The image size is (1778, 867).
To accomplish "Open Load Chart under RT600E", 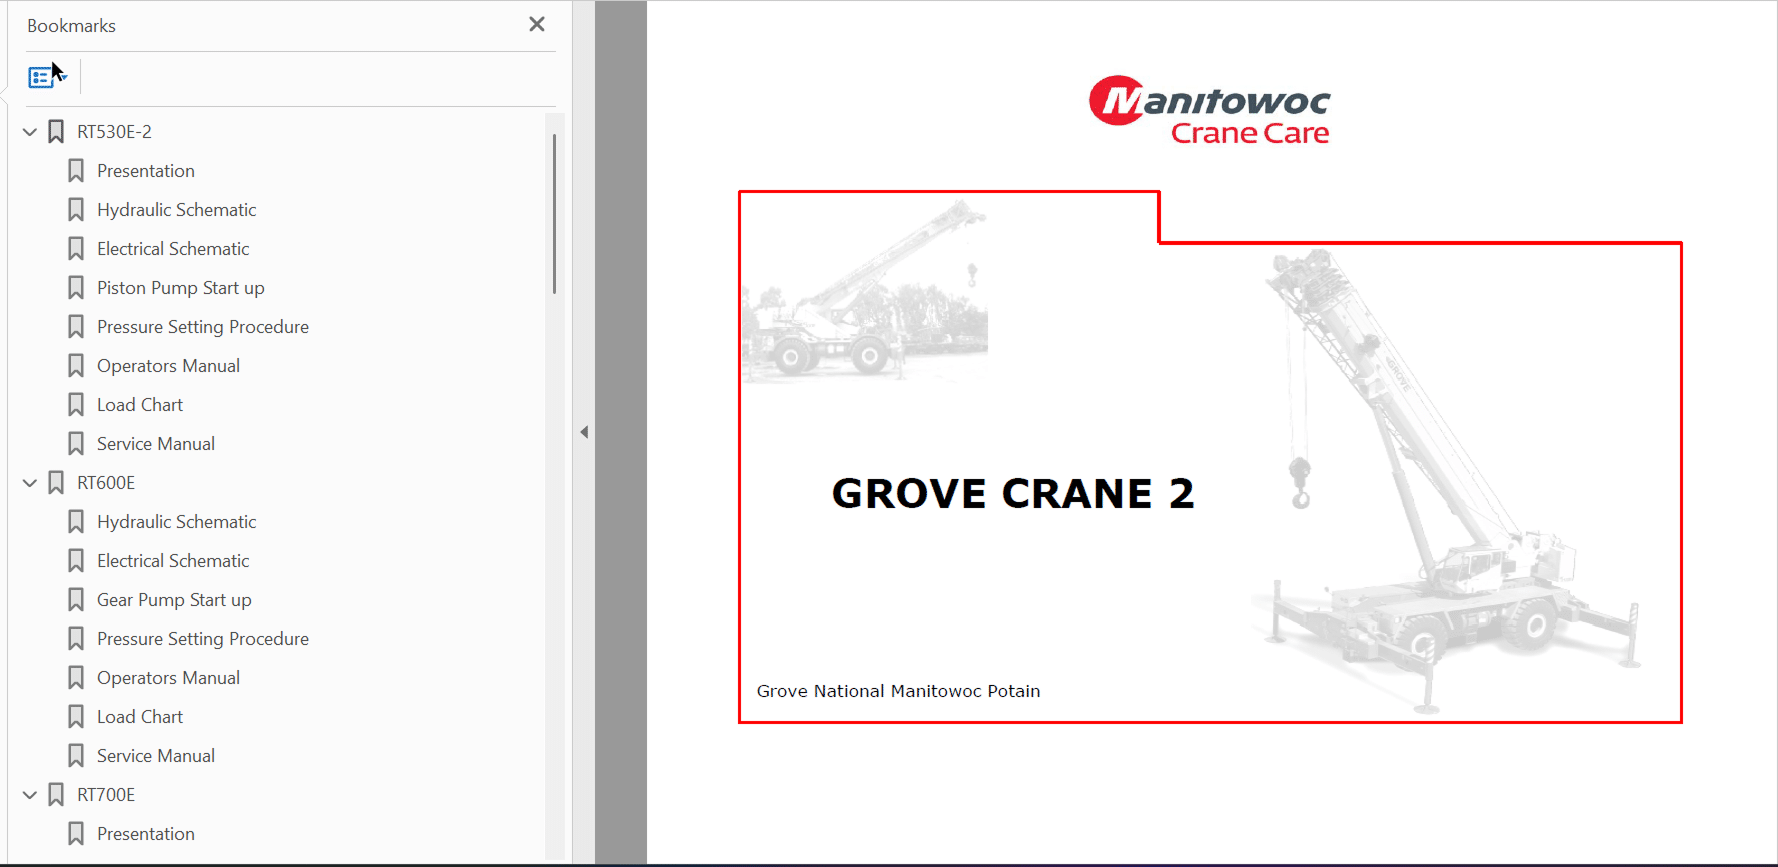I will (x=140, y=717).
